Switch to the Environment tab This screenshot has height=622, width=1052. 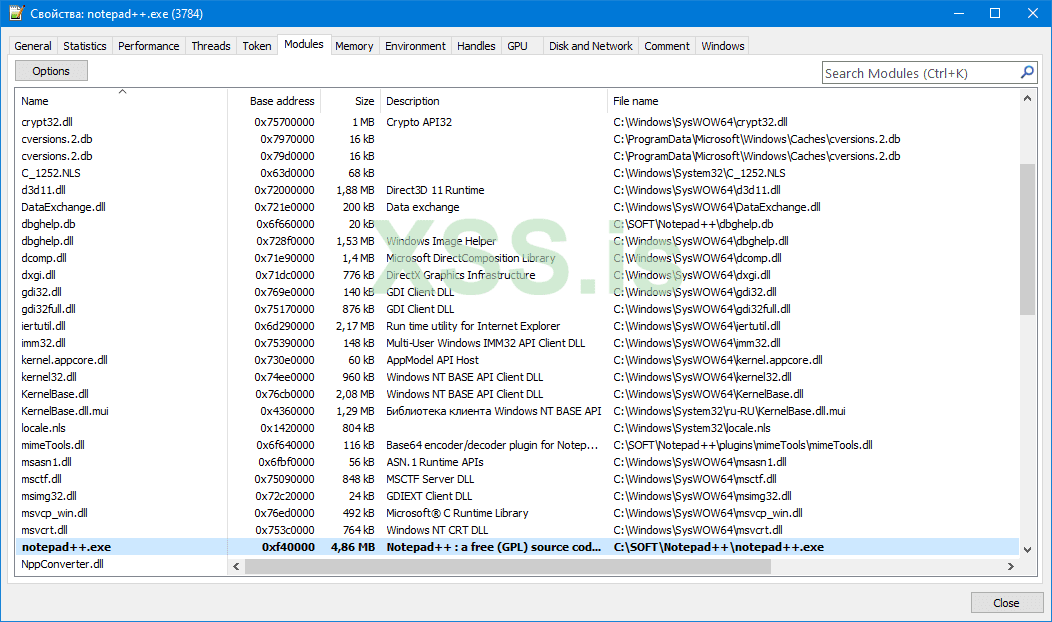click(x=415, y=46)
